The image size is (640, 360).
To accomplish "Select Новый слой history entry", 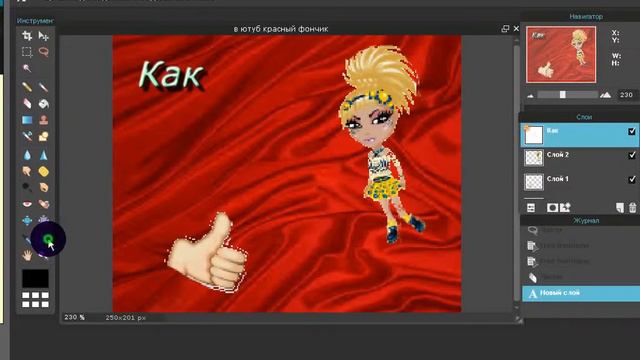I will tap(580, 293).
